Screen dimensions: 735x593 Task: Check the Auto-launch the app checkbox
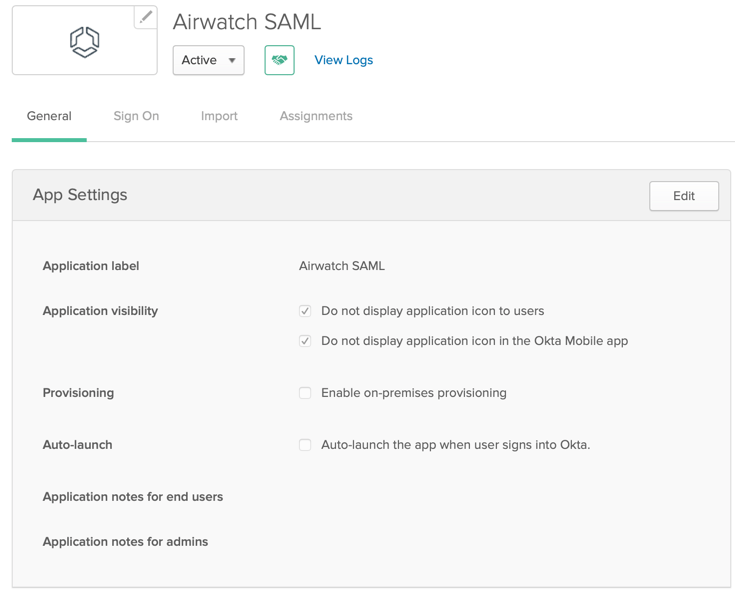pos(305,445)
